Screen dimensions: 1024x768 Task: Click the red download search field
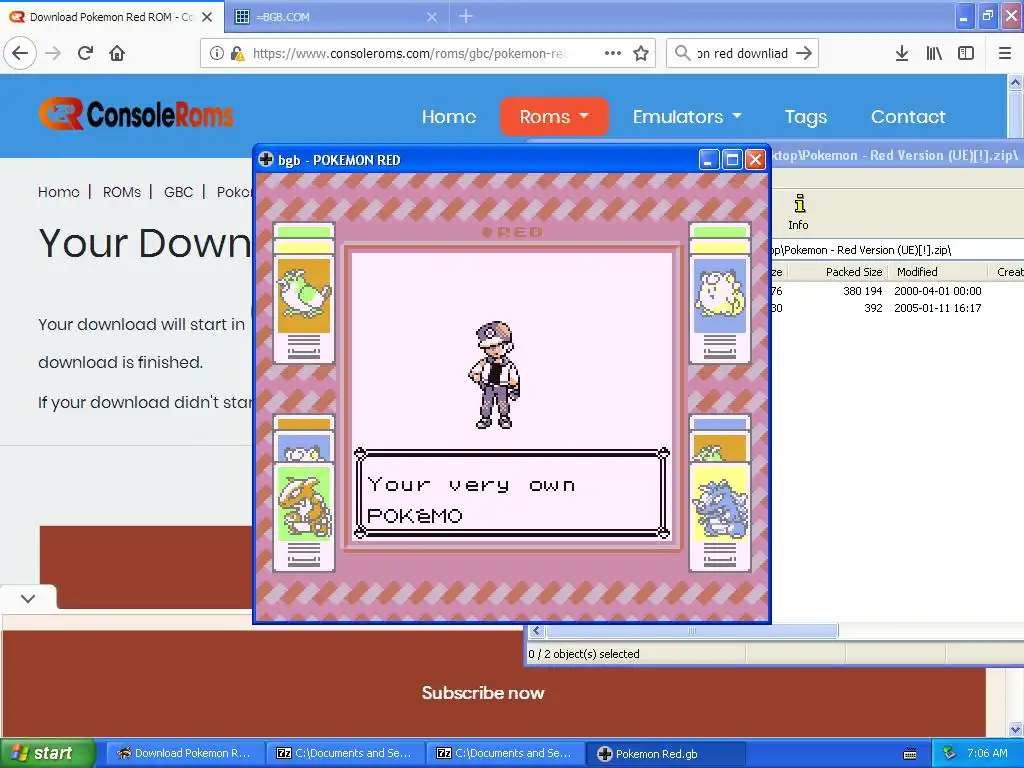(x=742, y=54)
